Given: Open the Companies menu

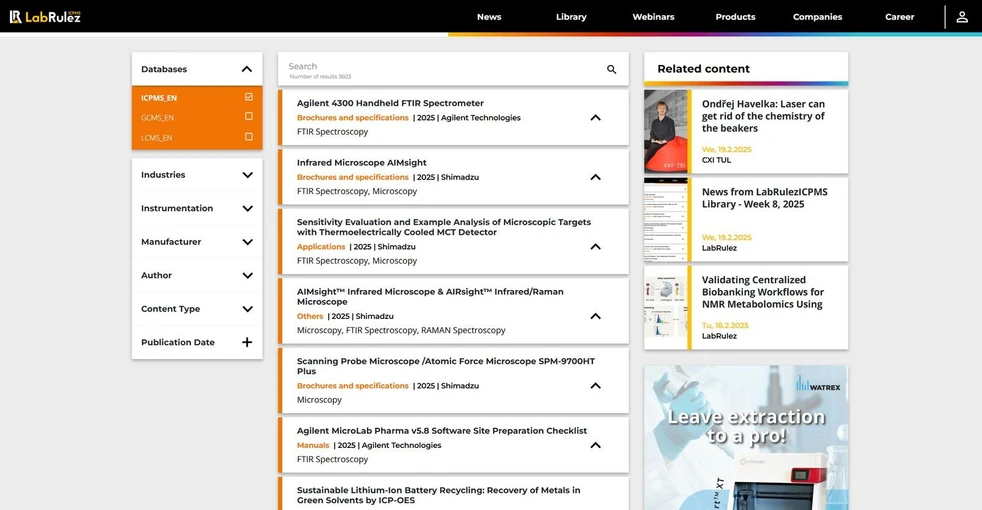Looking at the screenshot, I should (817, 17).
